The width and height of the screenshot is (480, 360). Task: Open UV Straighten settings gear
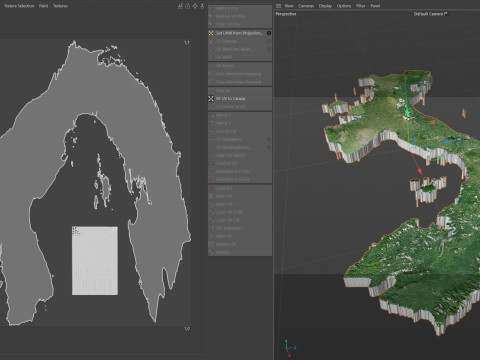pyautogui.click(x=269, y=139)
